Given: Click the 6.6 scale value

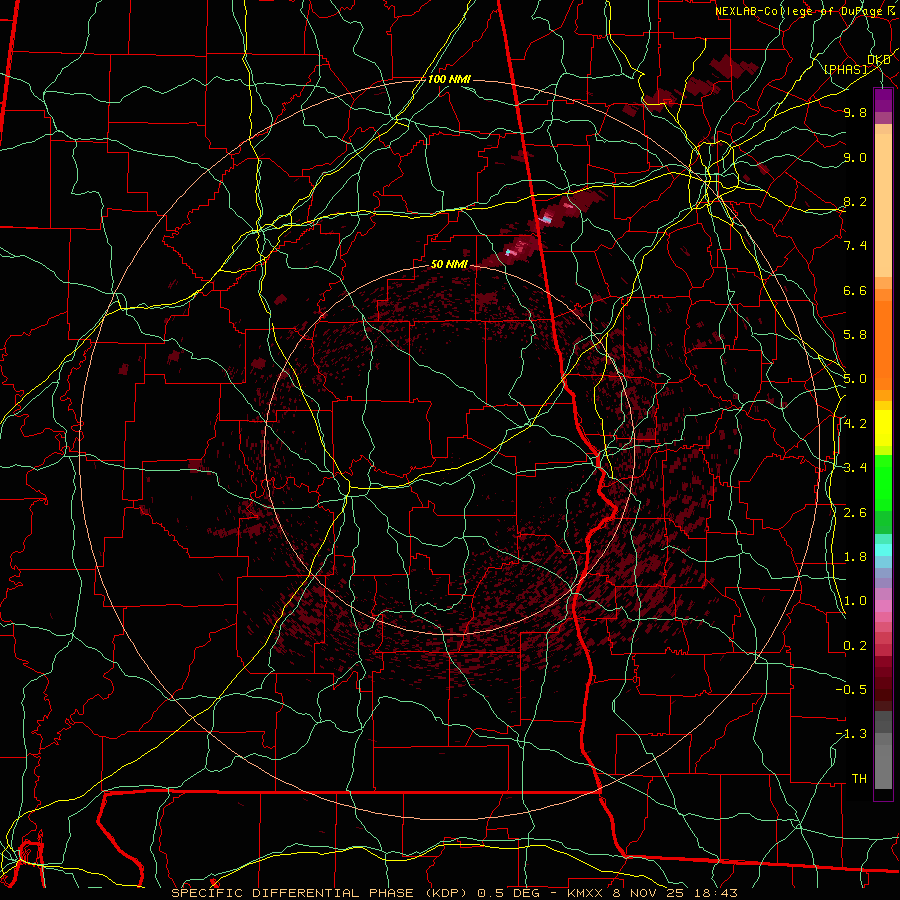Looking at the screenshot, I should pyautogui.click(x=855, y=290).
